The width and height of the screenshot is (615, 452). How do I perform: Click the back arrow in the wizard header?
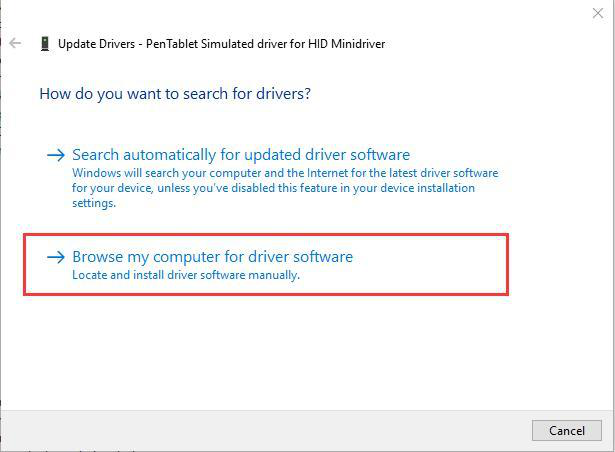tap(15, 44)
